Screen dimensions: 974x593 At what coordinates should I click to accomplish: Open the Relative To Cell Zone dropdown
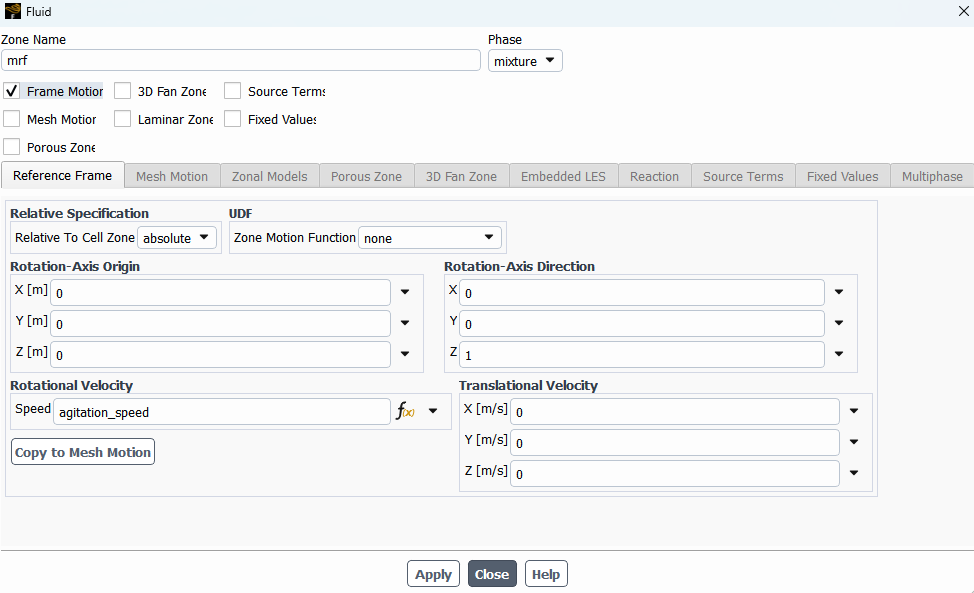pyautogui.click(x=177, y=238)
